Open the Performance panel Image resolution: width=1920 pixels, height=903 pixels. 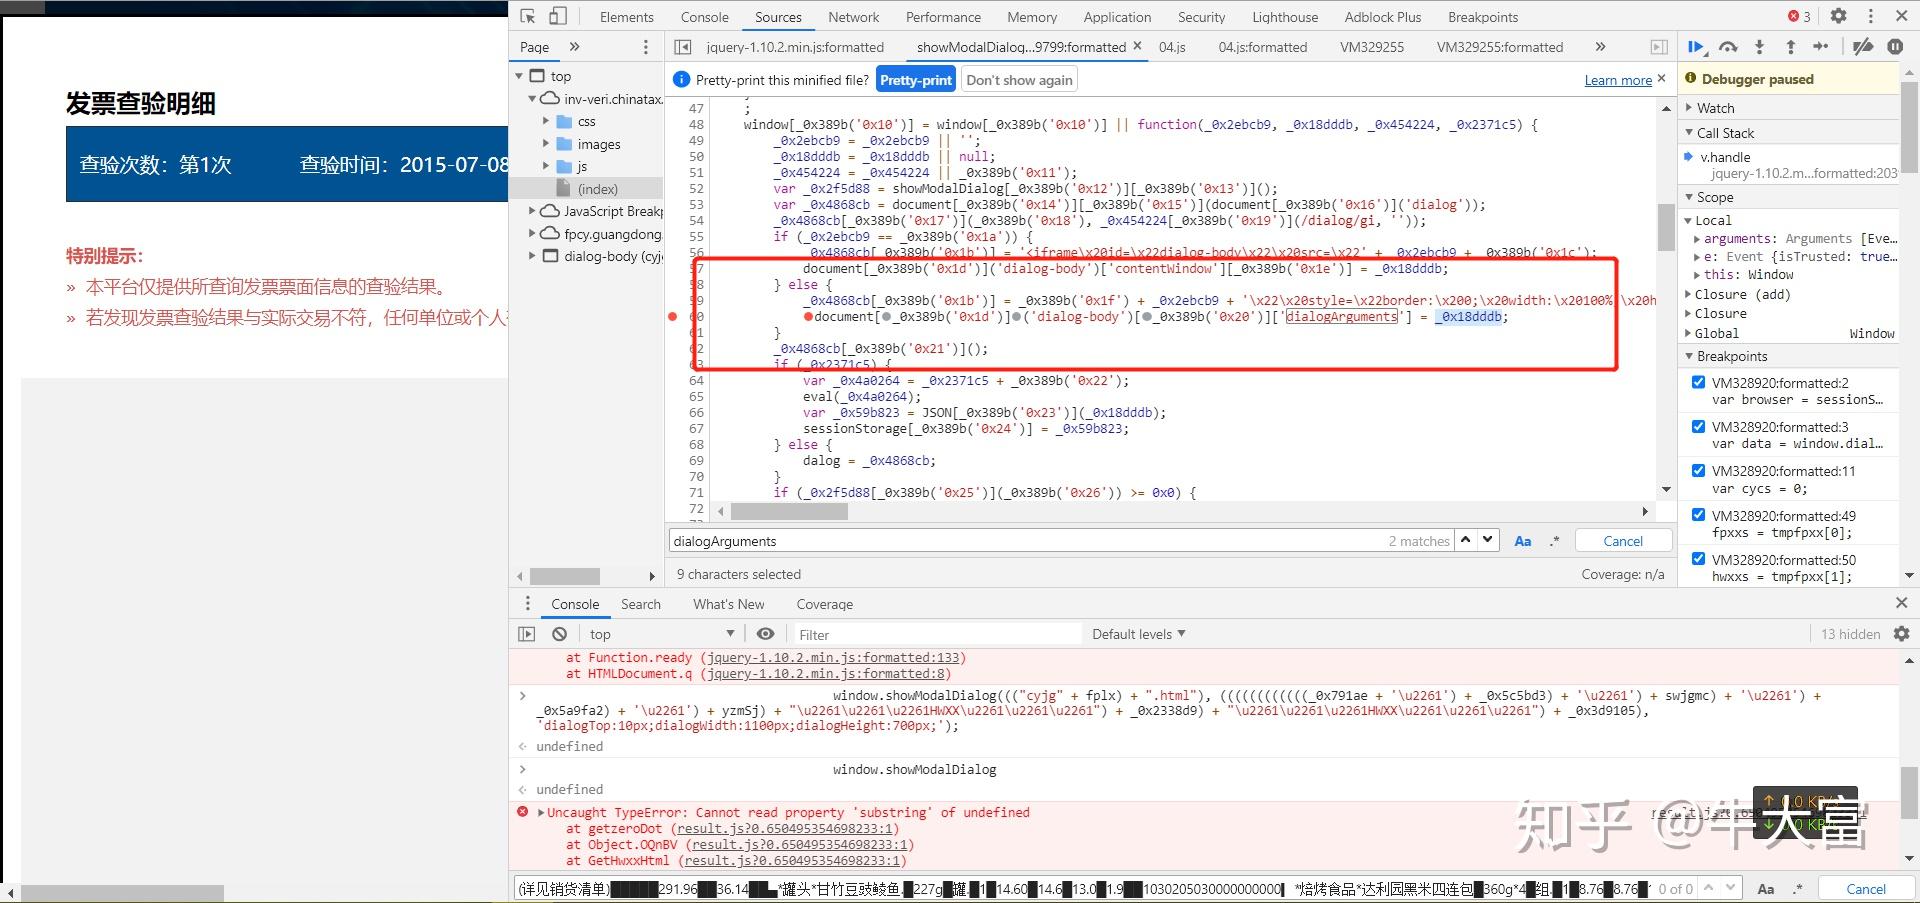tap(943, 17)
